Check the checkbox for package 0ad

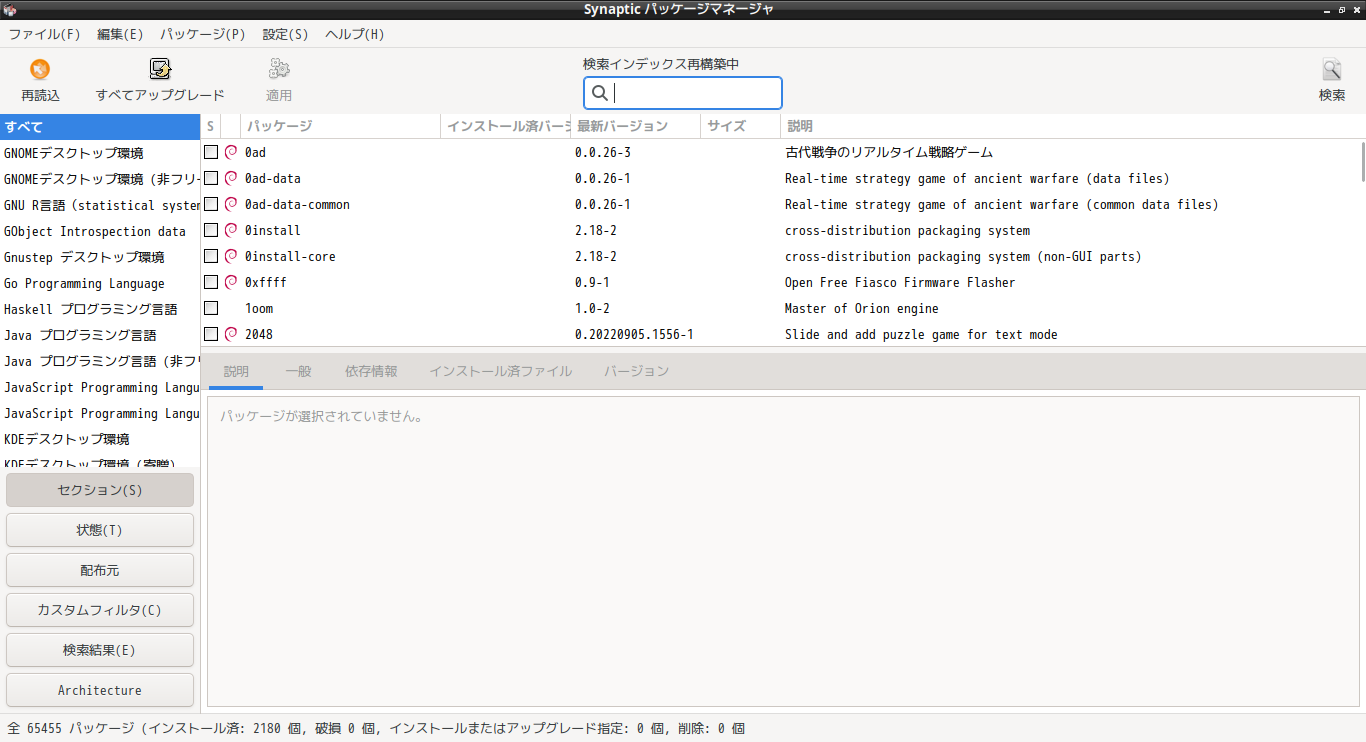click(210, 152)
